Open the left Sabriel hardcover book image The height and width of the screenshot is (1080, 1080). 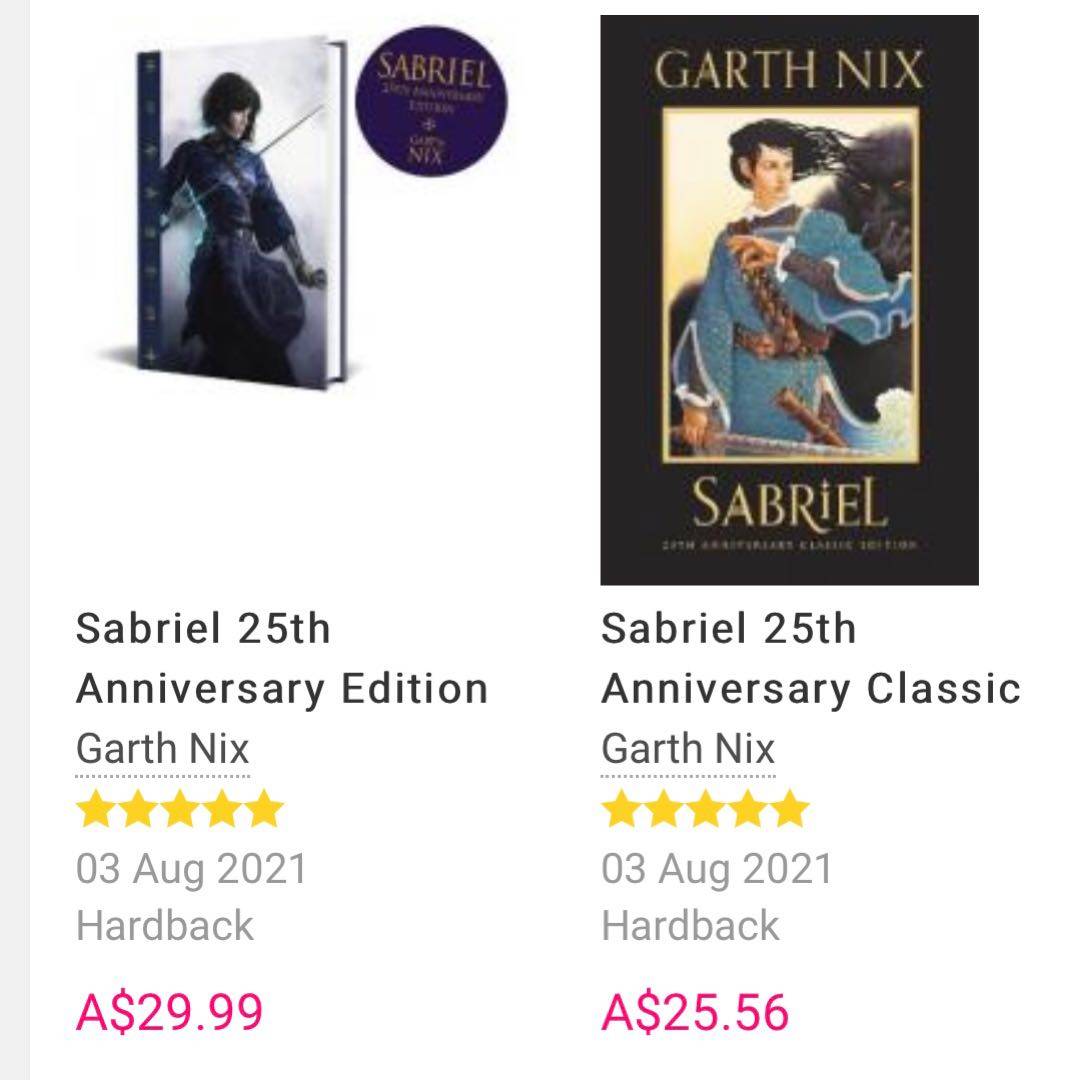pyautogui.click(x=240, y=210)
